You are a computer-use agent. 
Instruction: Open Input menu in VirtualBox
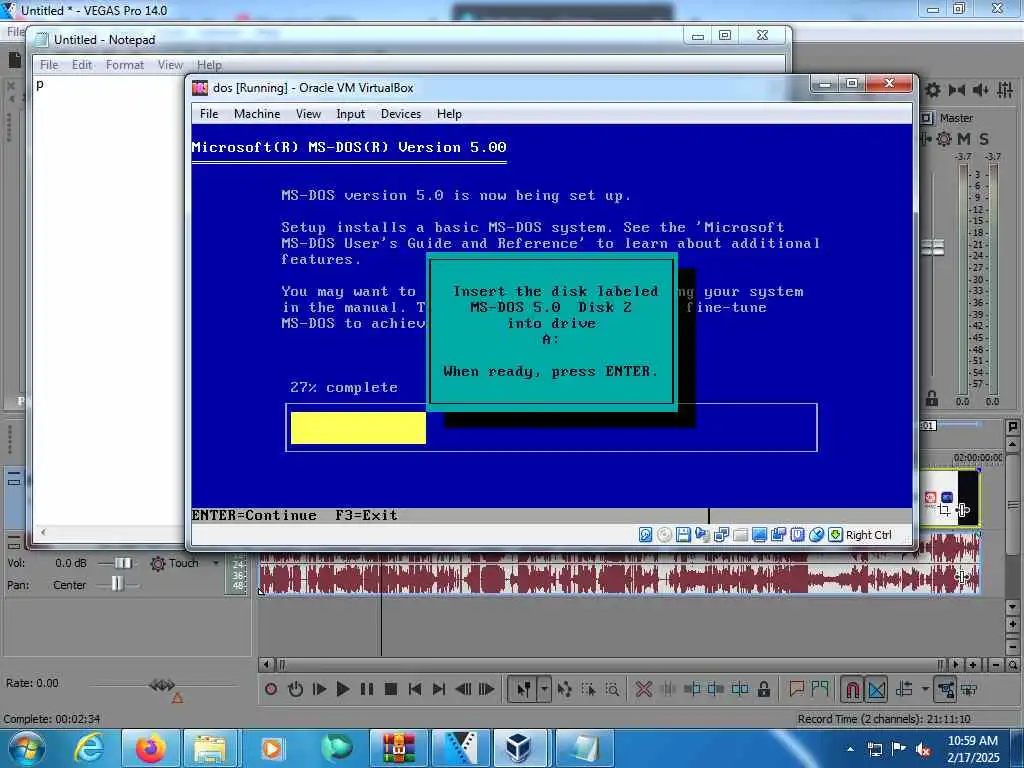pos(351,114)
